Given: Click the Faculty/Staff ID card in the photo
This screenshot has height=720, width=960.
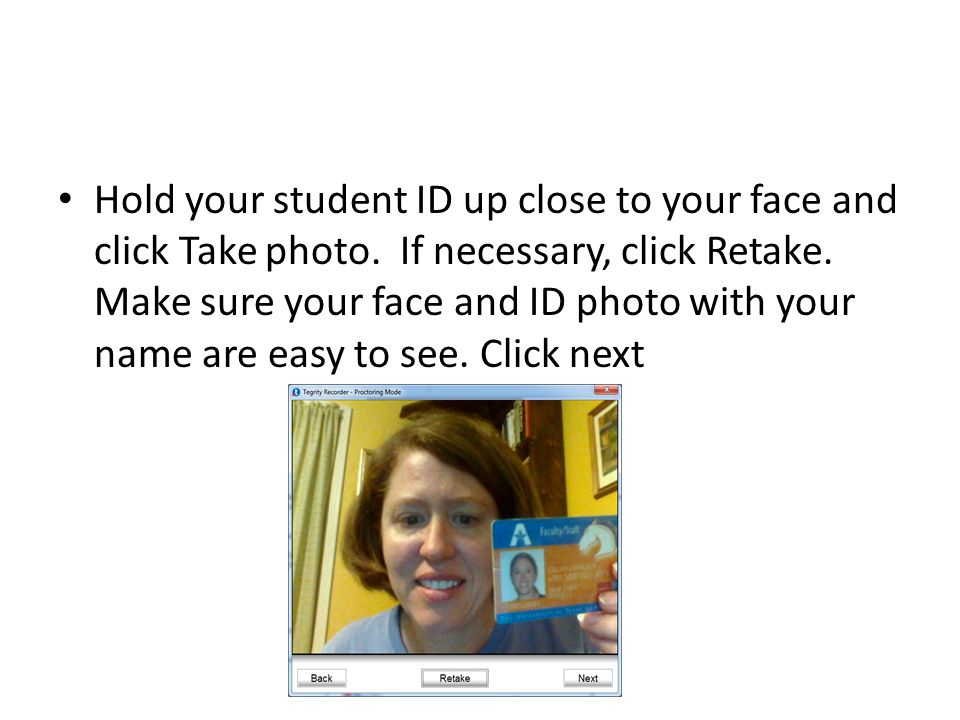Looking at the screenshot, I should pos(554,569).
